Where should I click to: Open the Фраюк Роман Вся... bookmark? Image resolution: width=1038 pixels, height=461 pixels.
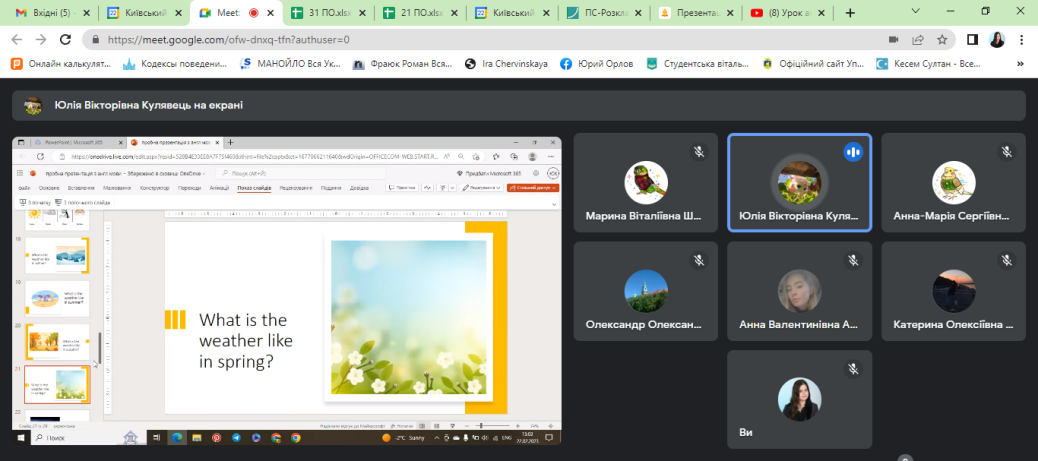[402, 64]
